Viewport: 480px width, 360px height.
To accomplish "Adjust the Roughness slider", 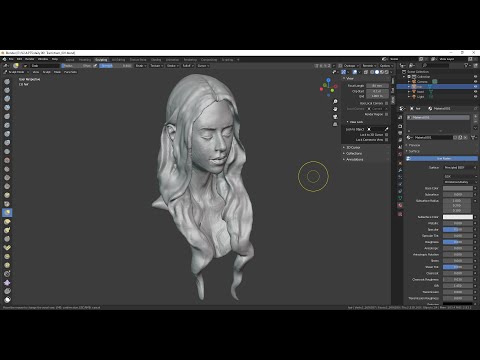I will tap(458, 242).
